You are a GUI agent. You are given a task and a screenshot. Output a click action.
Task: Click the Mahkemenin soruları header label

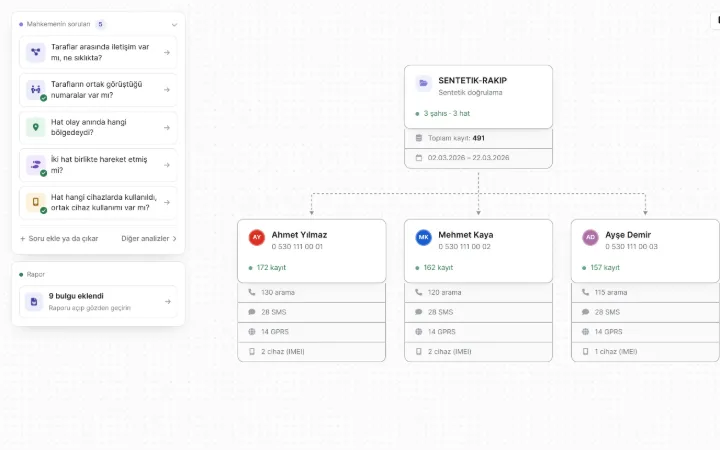click(58, 24)
